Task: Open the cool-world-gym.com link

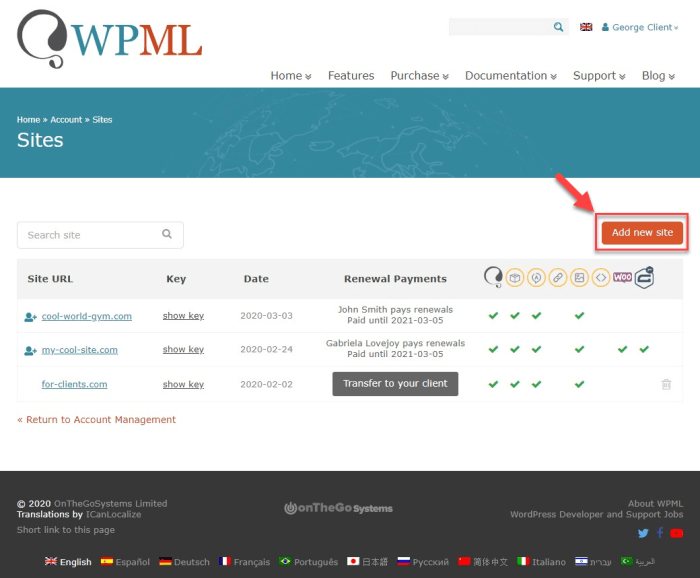Action: point(87,316)
